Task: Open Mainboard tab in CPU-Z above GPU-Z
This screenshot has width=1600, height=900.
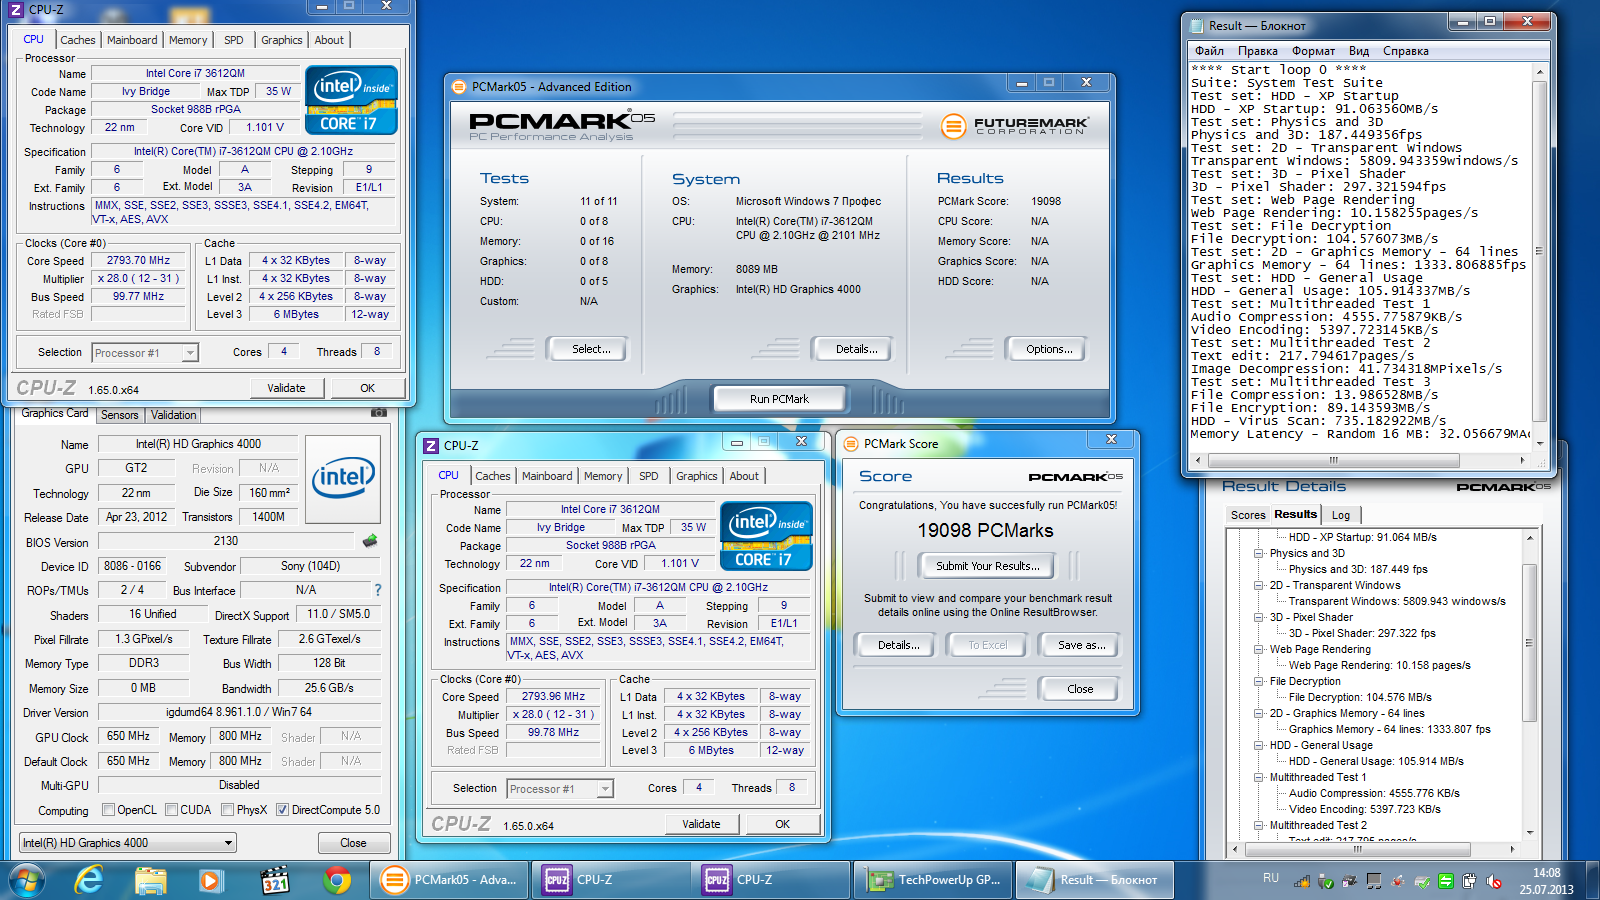Action: [x=132, y=40]
